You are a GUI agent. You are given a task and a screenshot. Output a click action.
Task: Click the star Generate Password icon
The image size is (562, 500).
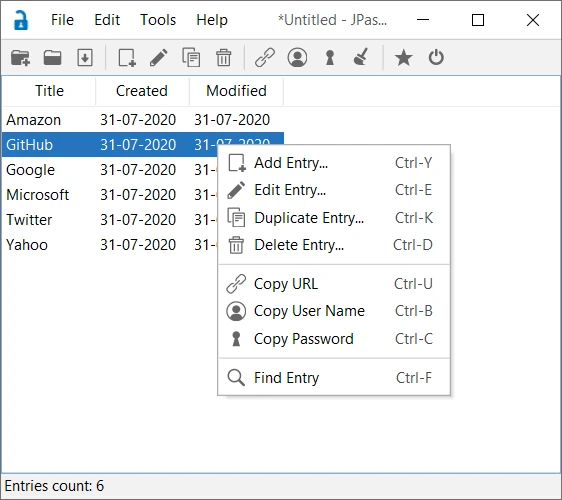(x=404, y=57)
